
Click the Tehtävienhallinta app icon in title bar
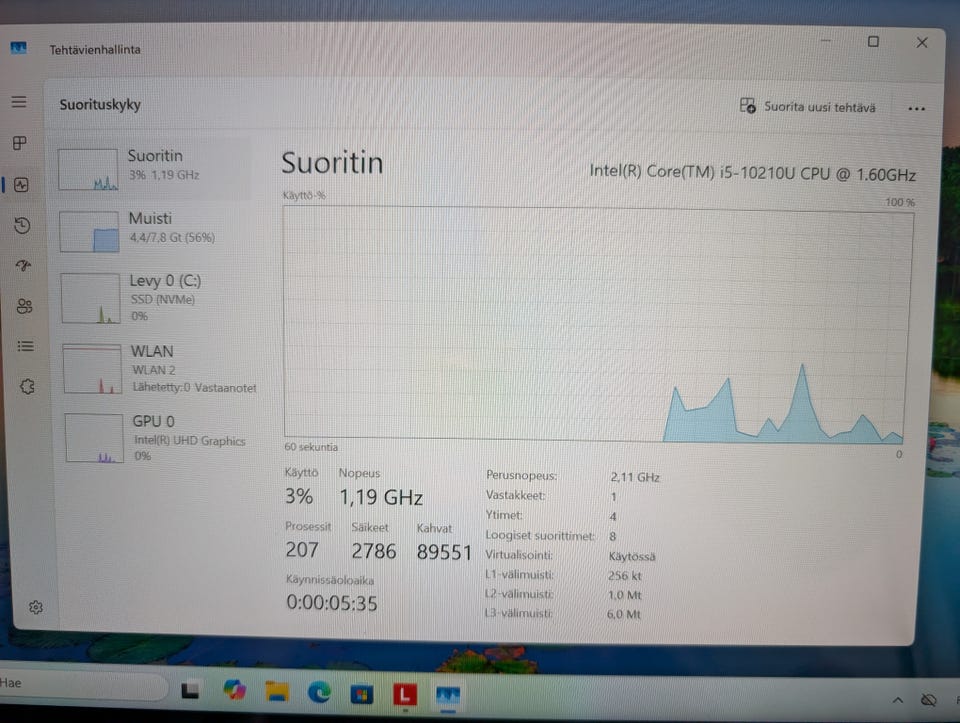click(18, 48)
